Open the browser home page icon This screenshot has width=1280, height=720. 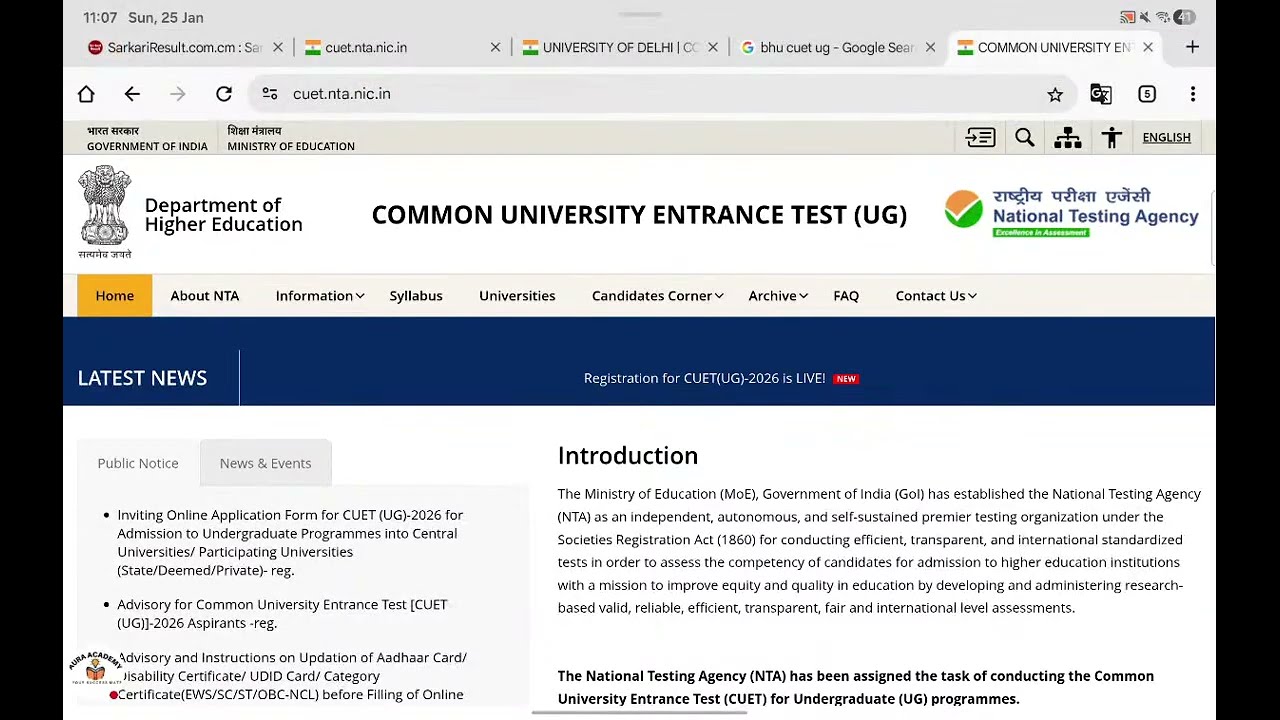[x=86, y=94]
